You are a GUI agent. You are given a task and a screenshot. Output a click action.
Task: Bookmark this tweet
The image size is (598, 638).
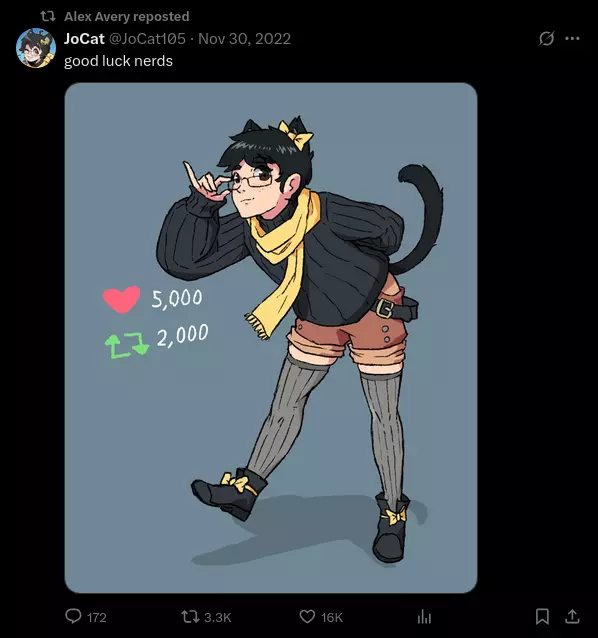[542, 616]
